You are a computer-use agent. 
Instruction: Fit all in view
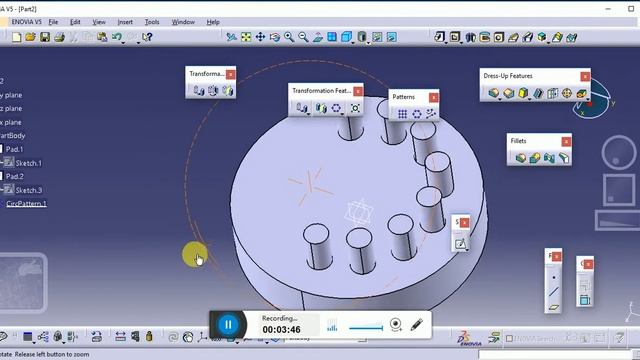[246, 37]
